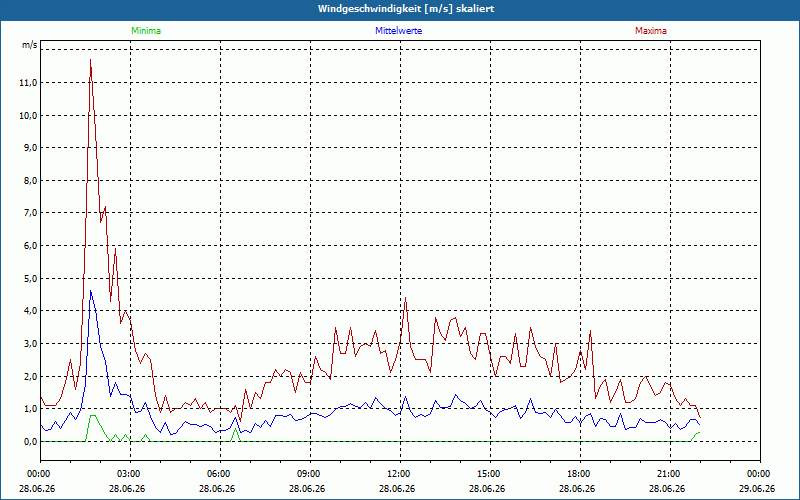Viewport: 800px width, 500px height.
Task: Click the 3,0 y-axis value
Action: pyautogui.click(x=30, y=344)
